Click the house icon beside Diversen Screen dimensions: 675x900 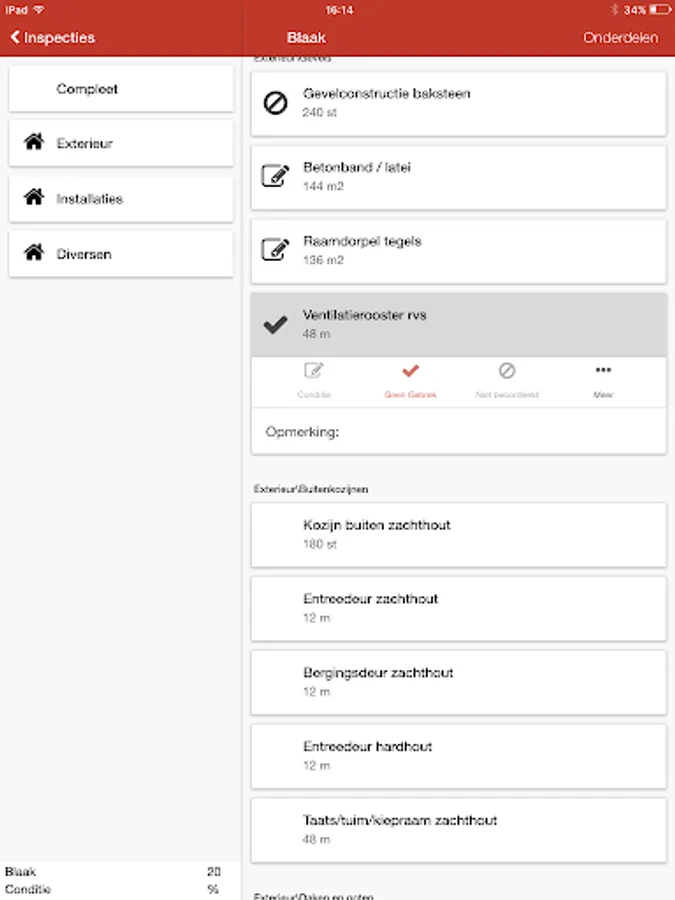(34, 254)
